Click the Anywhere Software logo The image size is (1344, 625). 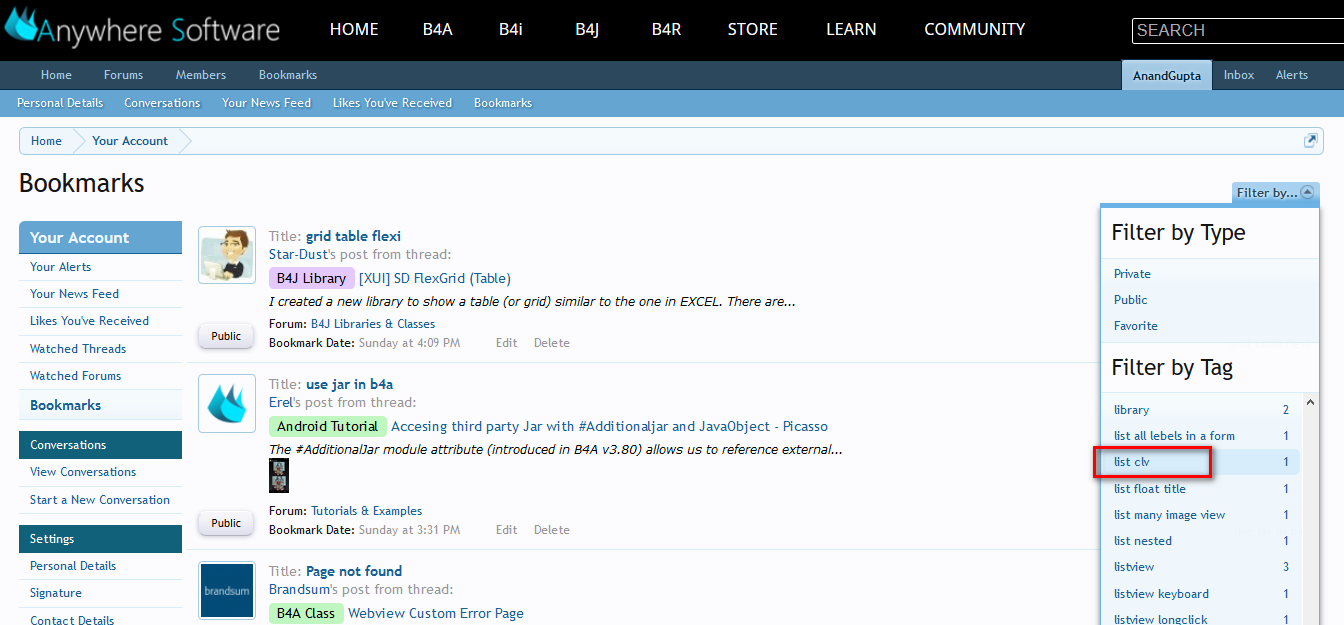[x=142, y=29]
